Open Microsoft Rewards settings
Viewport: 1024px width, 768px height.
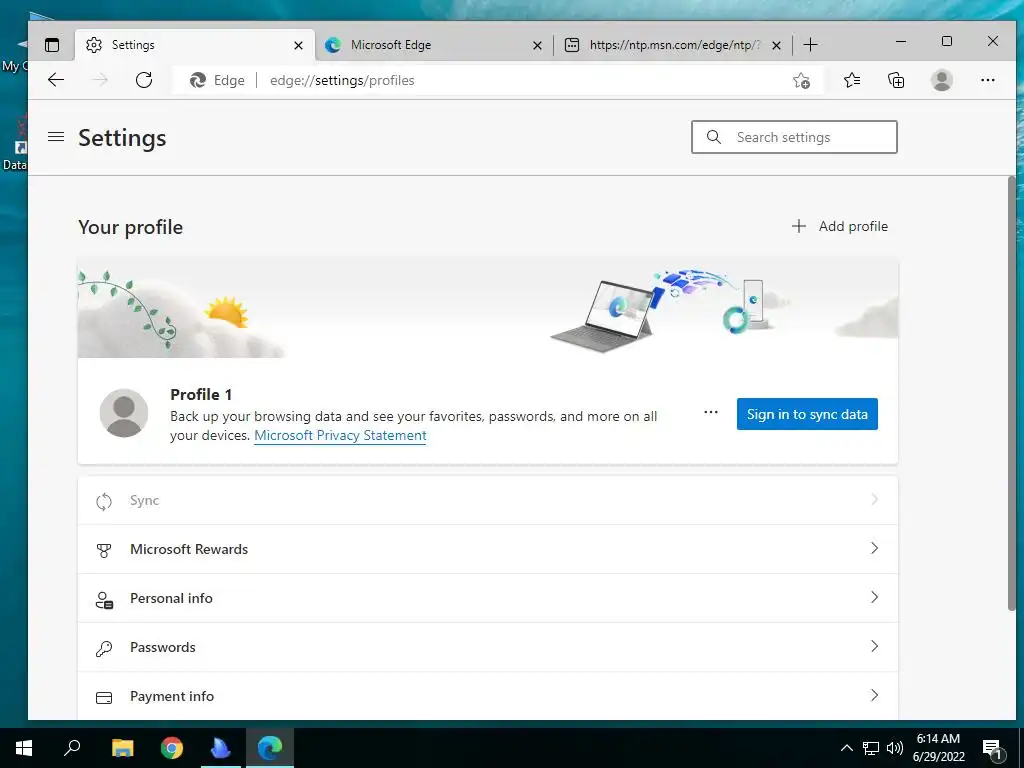488,549
